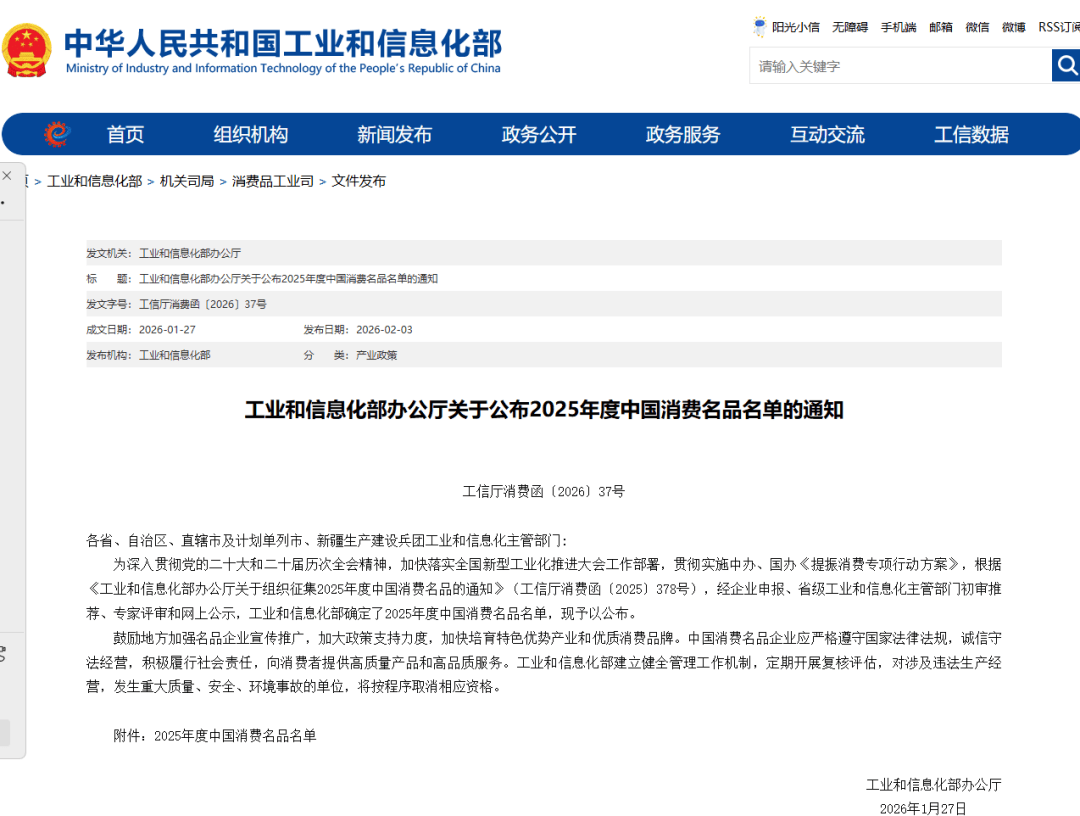1080x816 pixels.
Task: Open the 组织机构 menu item
Action: tap(250, 135)
